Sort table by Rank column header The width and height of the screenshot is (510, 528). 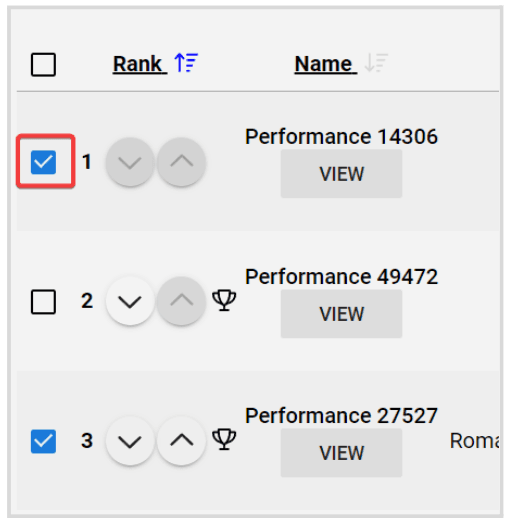pos(140,64)
